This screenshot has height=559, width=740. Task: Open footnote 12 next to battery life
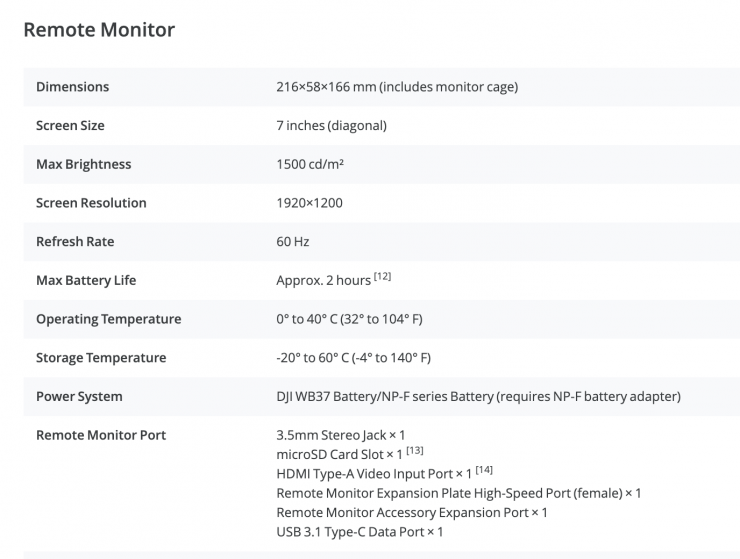click(x=381, y=277)
